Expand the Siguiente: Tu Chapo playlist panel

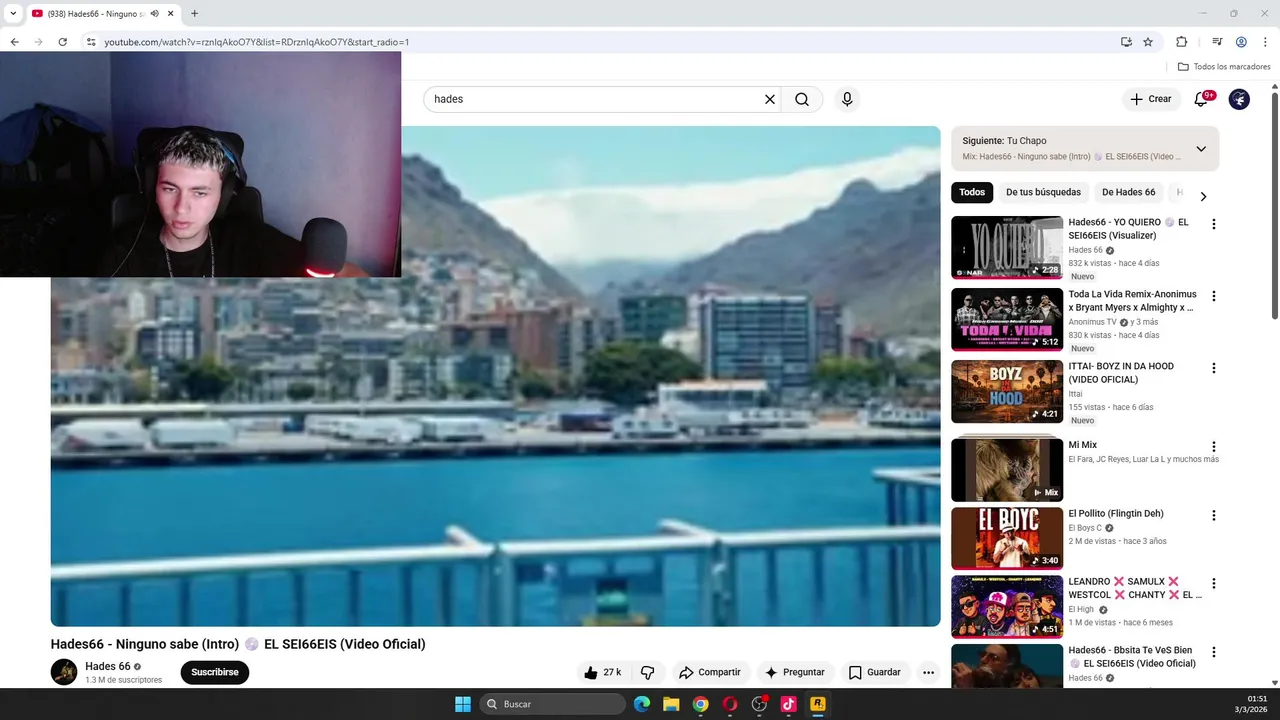(x=1201, y=149)
